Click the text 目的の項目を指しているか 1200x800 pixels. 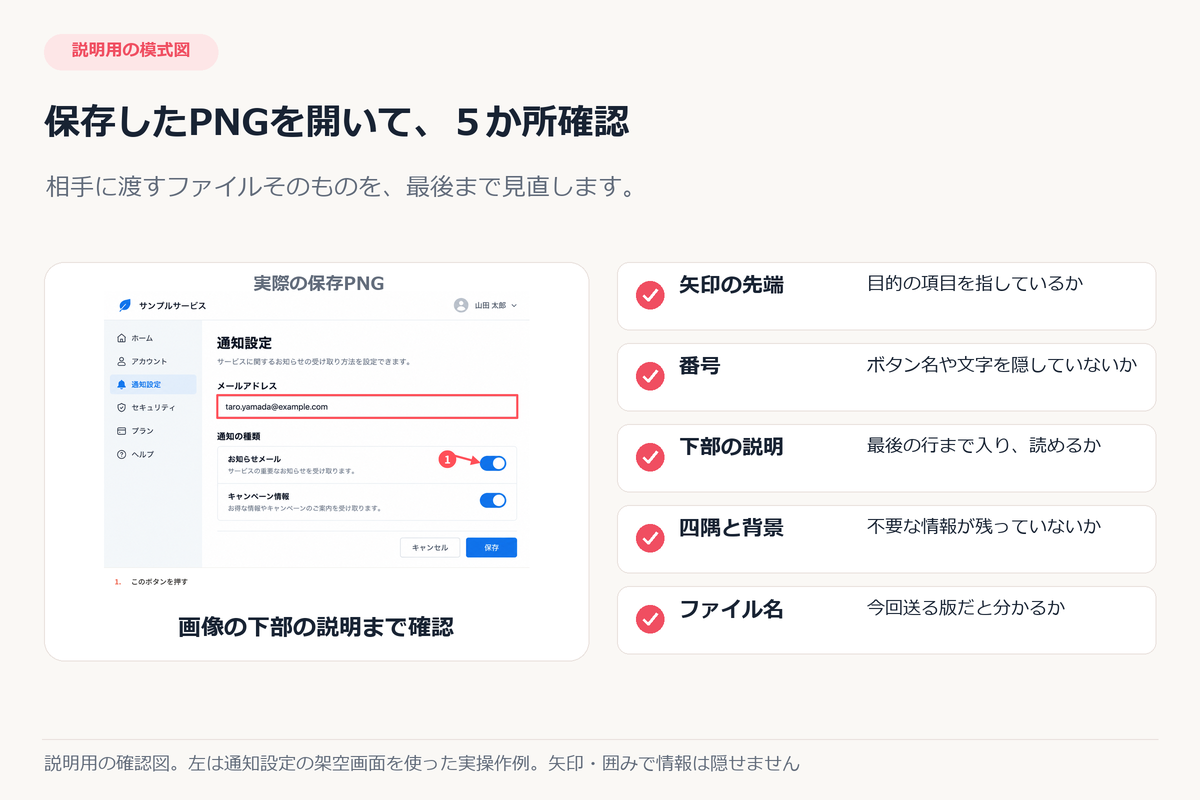(975, 284)
